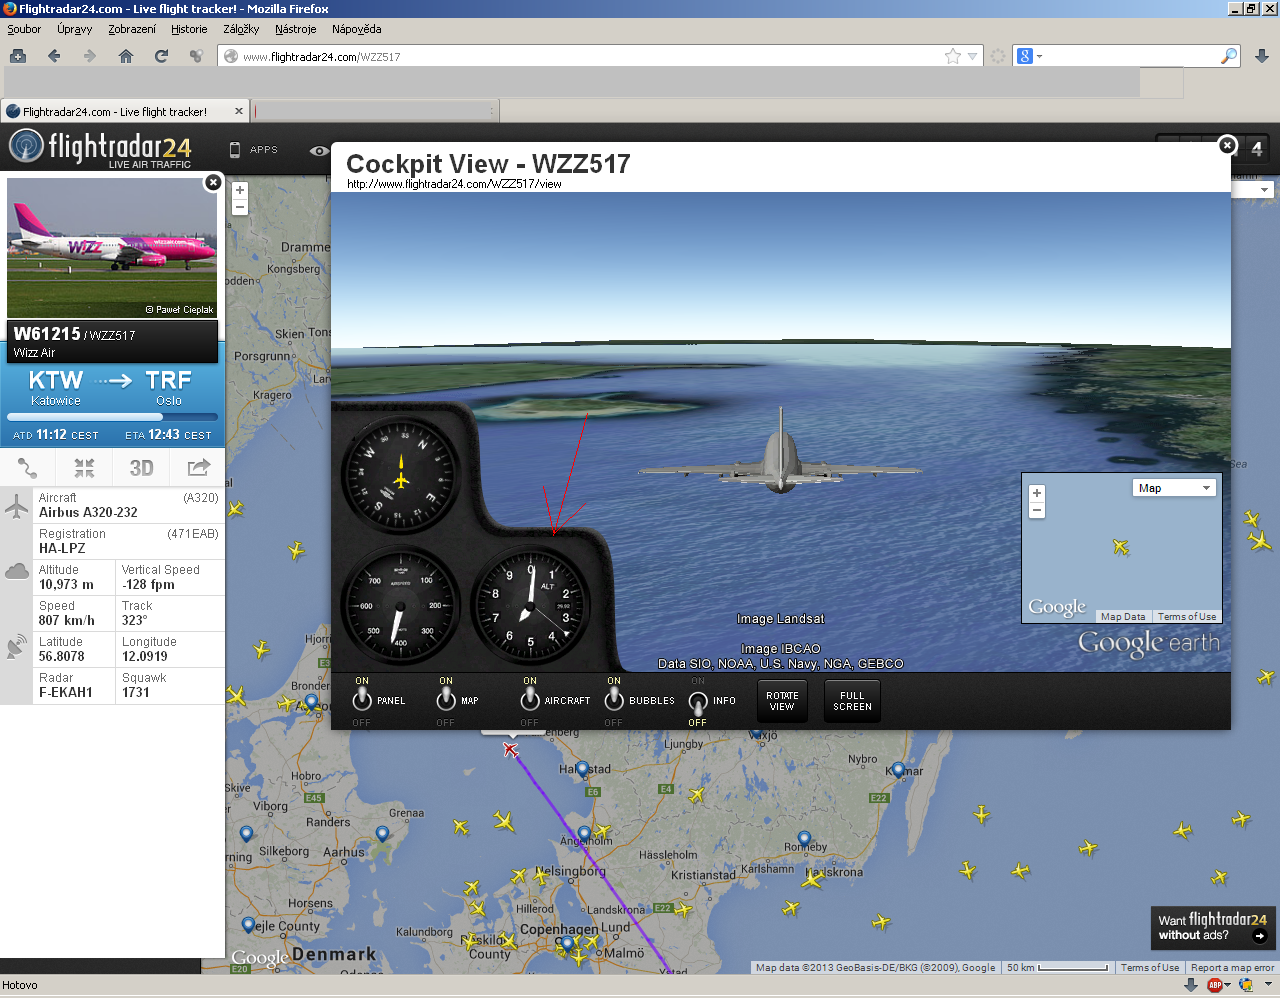Open the search engine selector dropdown
The width and height of the screenshot is (1280, 998).
1029,56
